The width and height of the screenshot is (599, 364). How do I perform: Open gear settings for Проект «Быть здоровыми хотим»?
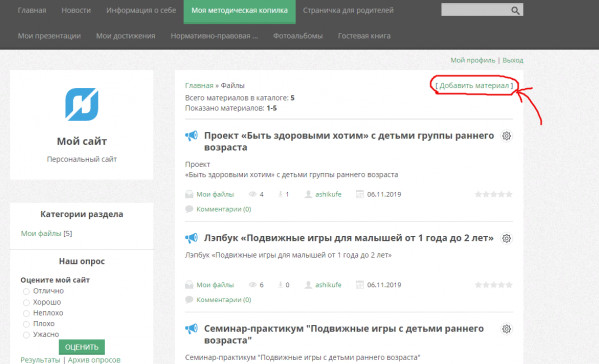[x=507, y=136]
